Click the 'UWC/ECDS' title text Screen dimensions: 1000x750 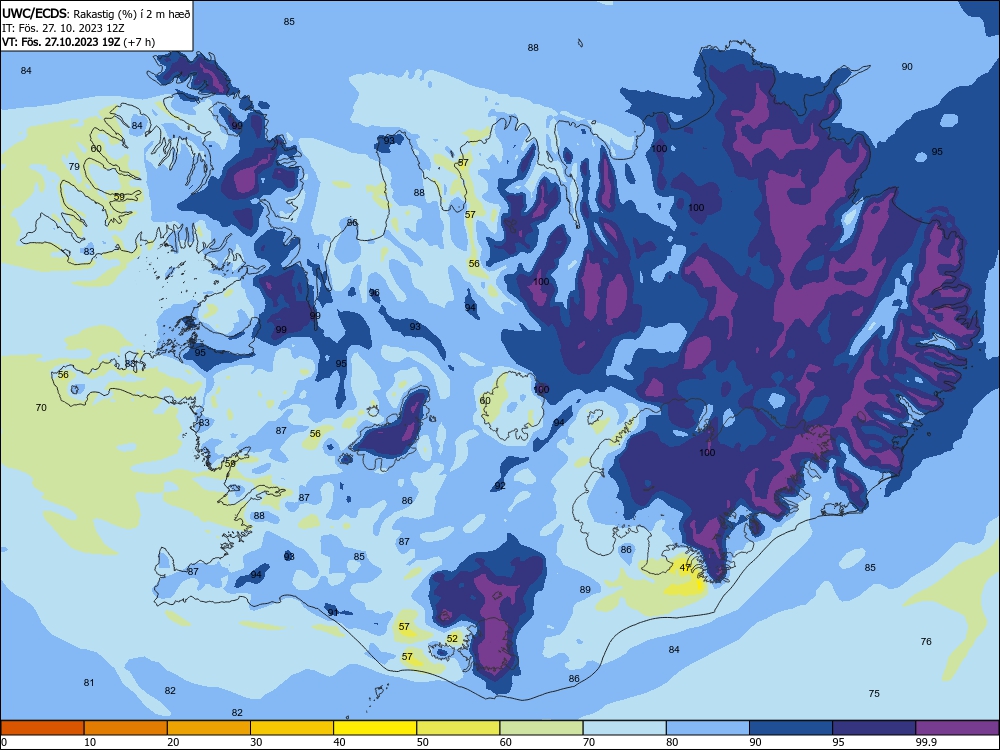coord(34,13)
